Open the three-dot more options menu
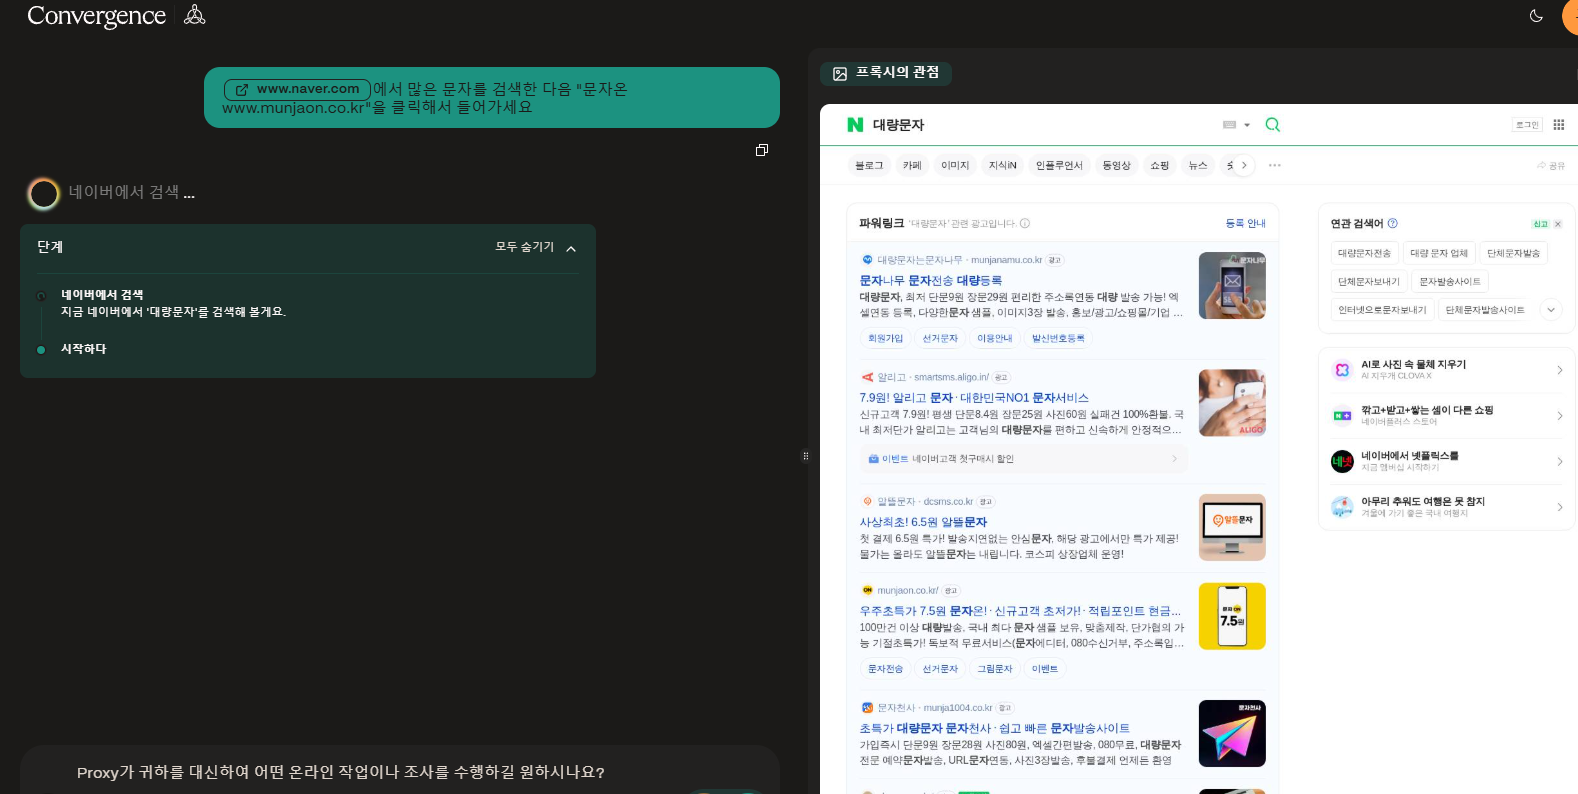The height and width of the screenshot is (794, 1578). pyautogui.click(x=1274, y=165)
